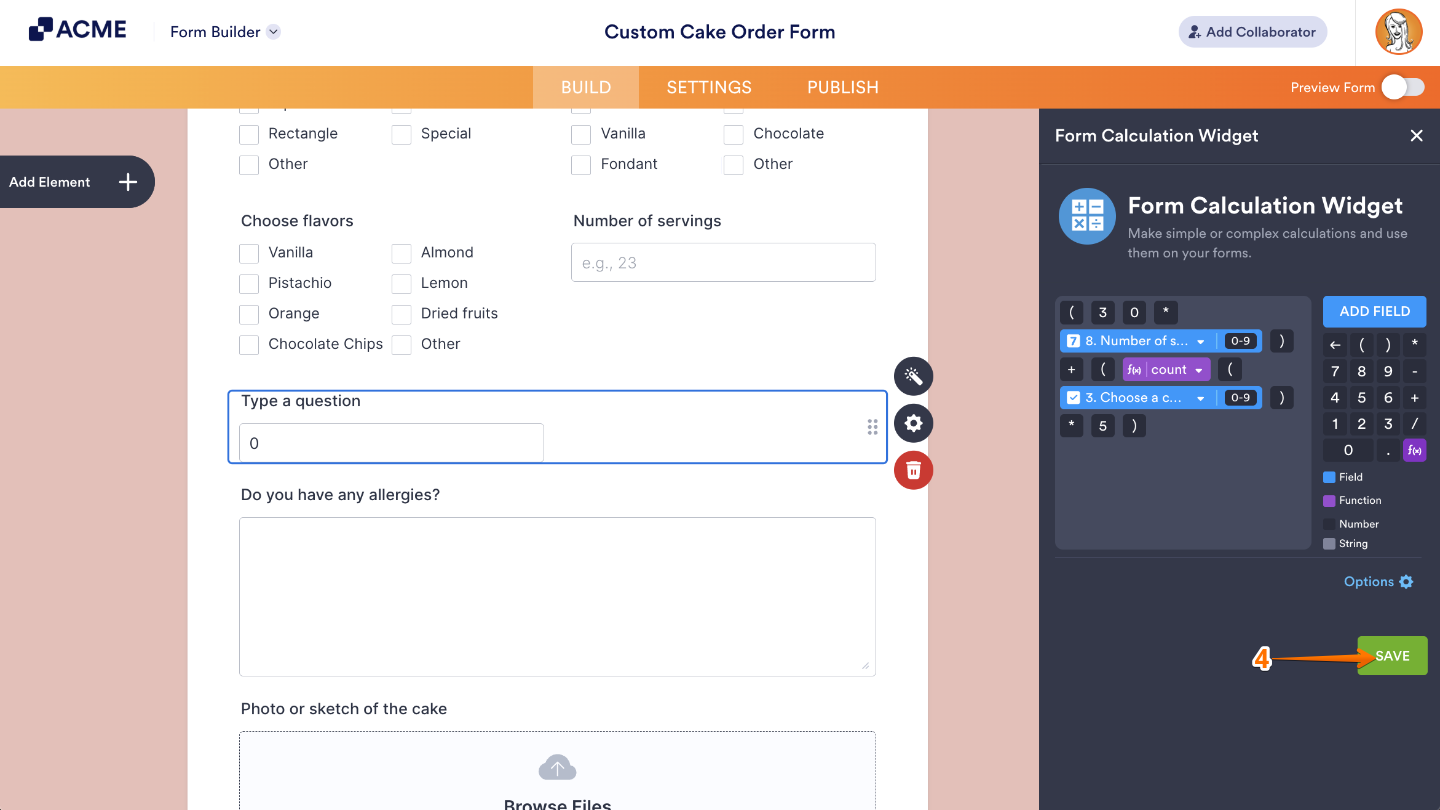Click the Number of servings input field
This screenshot has width=1440, height=810.
723,262
